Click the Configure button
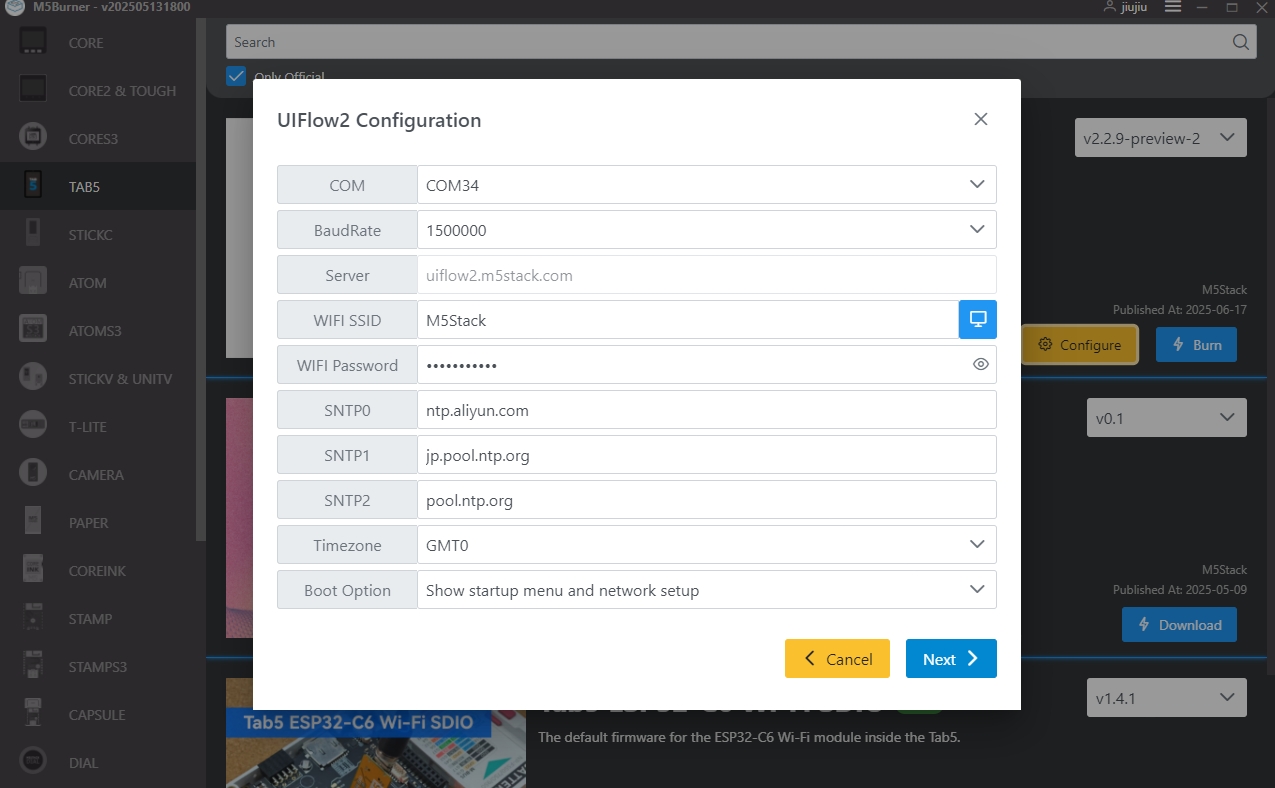Screen dimensions: 1275x788 click(x=1079, y=344)
